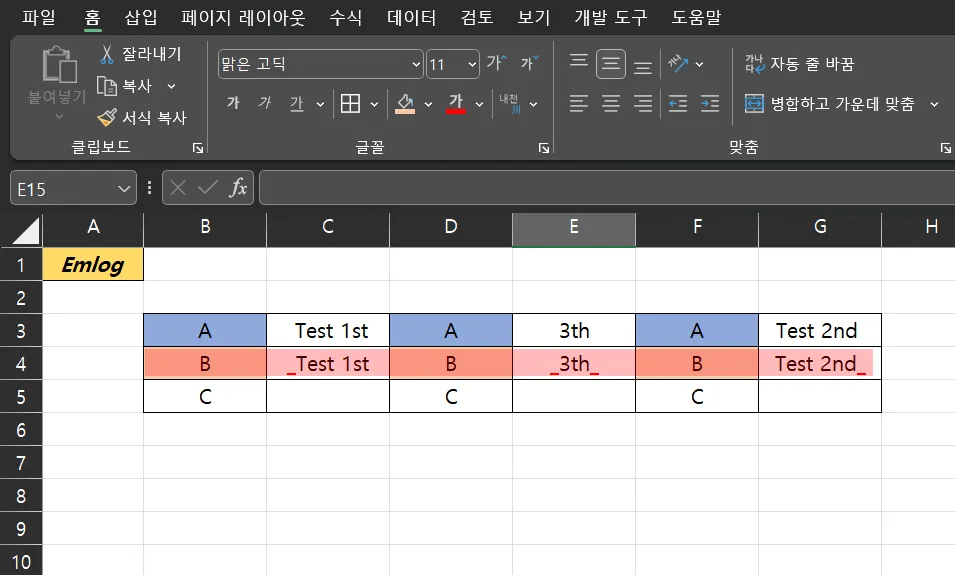Align text to the vertical middle
The height and width of the screenshot is (575, 955).
coord(611,63)
